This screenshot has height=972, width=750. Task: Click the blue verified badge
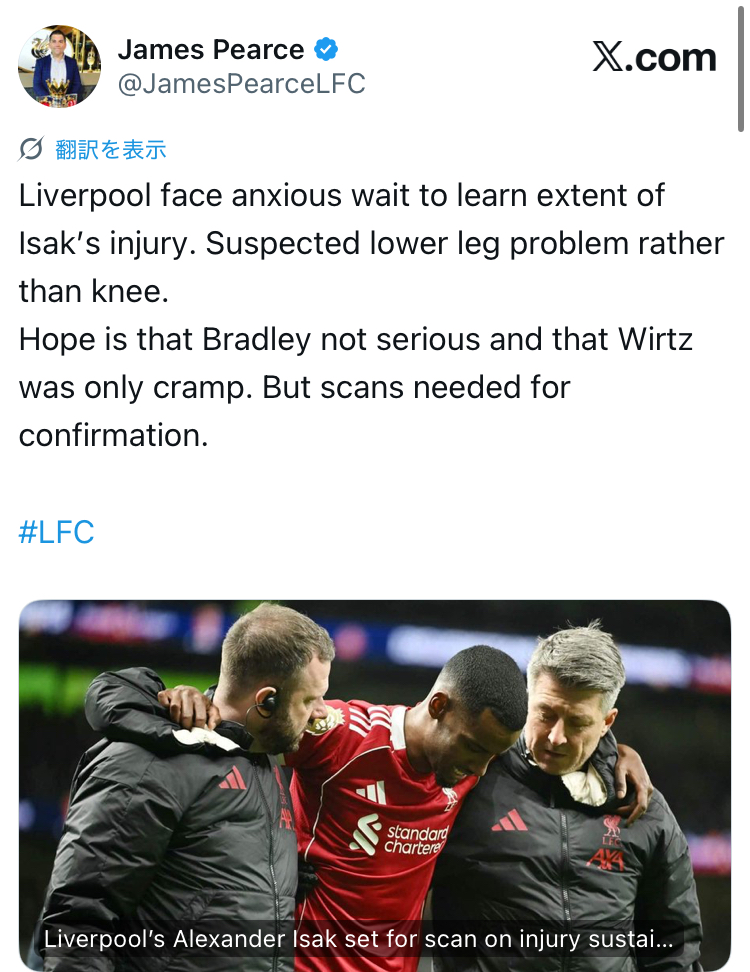click(326, 49)
